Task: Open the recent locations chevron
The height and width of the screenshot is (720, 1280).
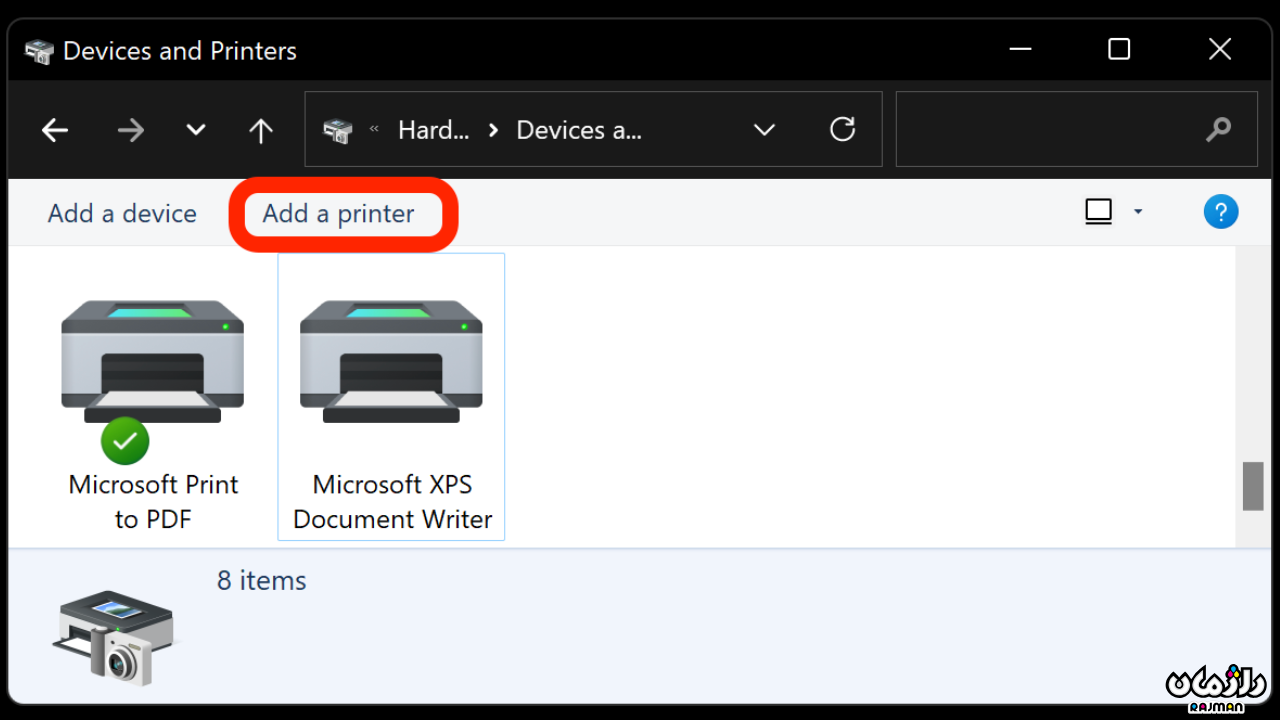Action: pos(196,130)
